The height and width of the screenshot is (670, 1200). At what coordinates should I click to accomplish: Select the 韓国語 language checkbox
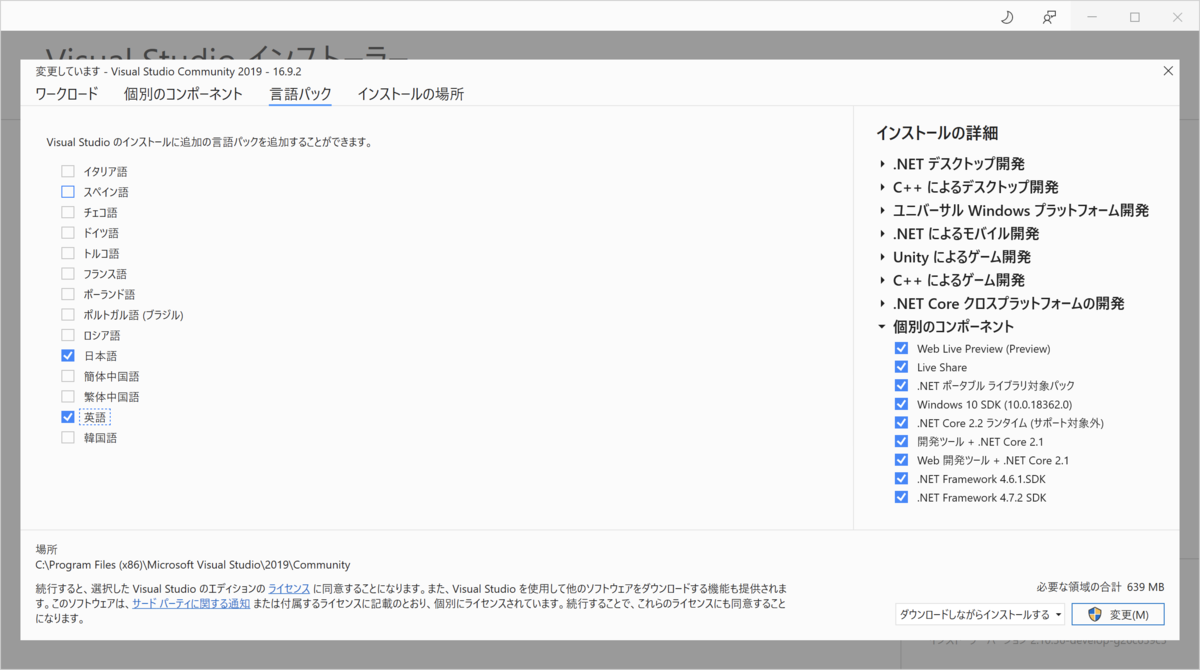pyautogui.click(x=67, y=437)
